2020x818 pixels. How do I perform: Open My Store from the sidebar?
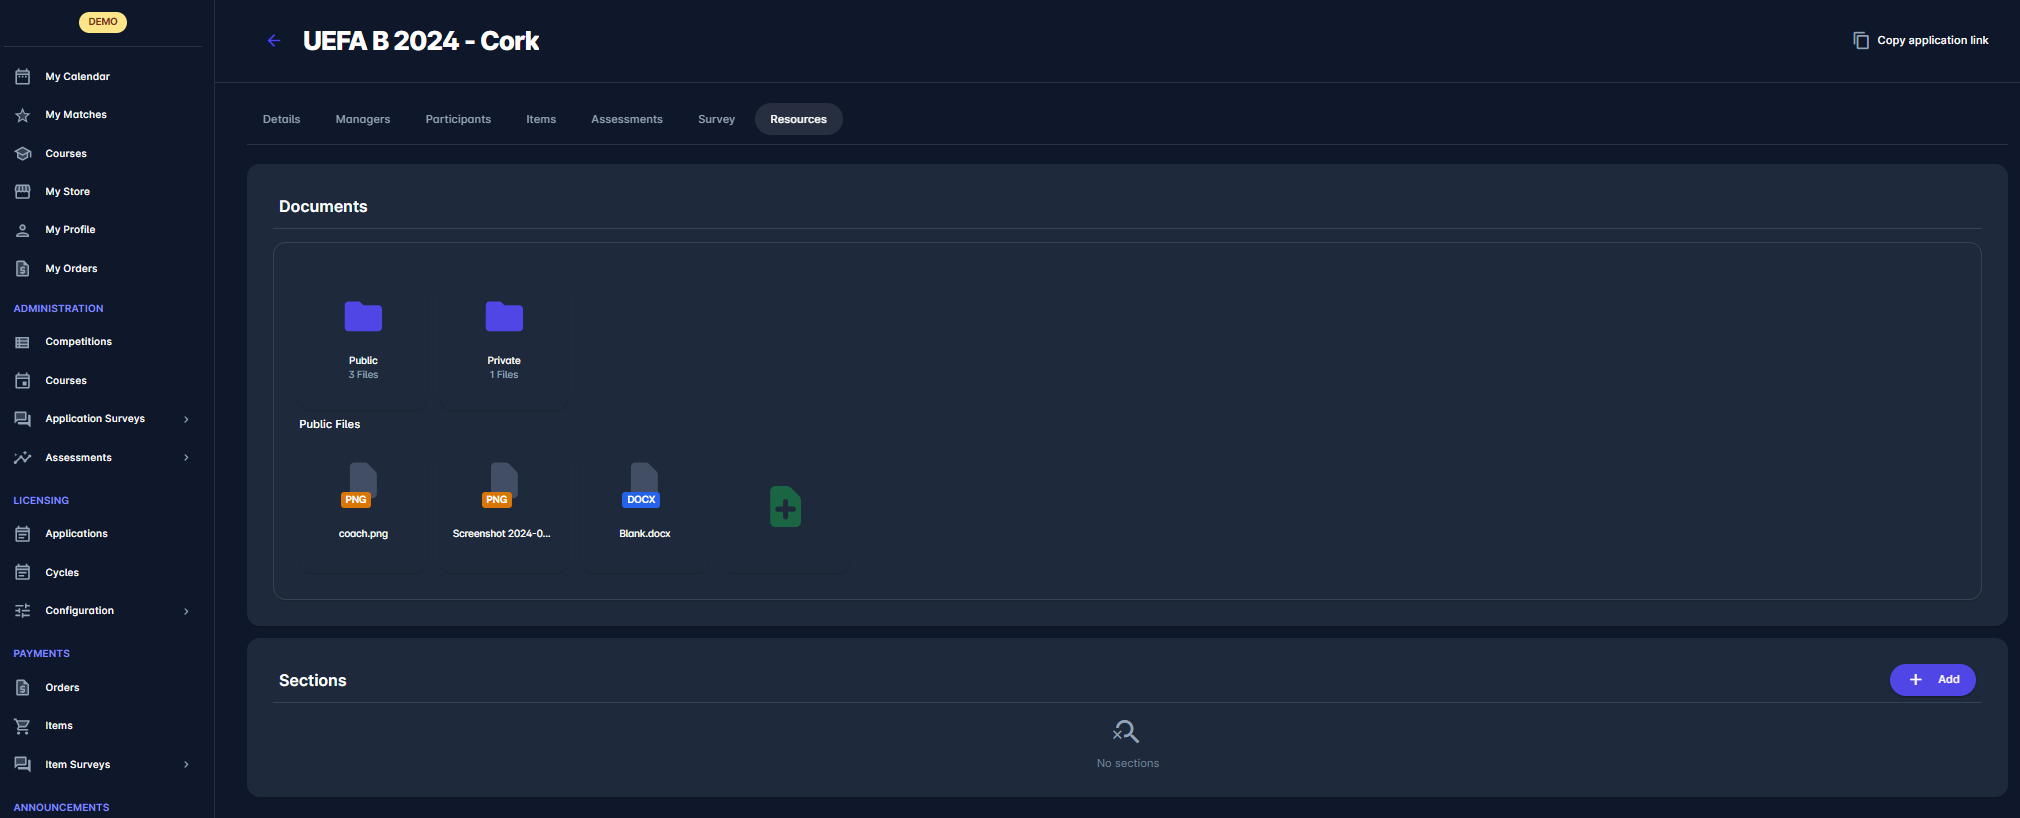[67, 192]
